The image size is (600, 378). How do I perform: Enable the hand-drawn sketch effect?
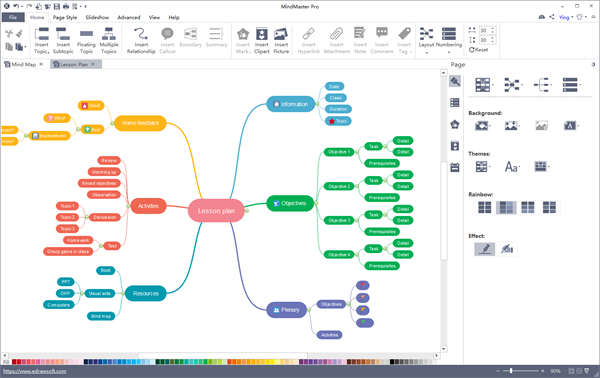tap(484, 249)
